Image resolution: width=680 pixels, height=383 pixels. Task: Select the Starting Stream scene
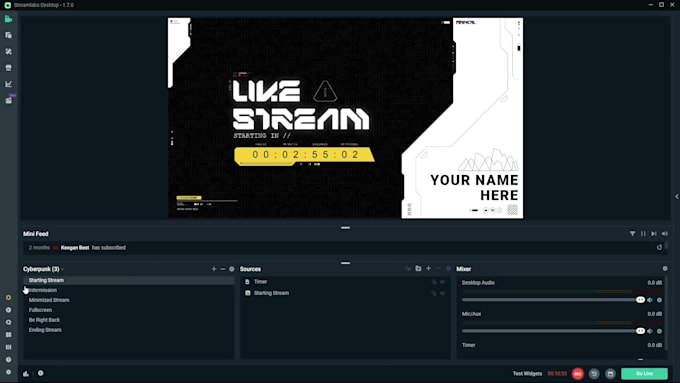click(129, 280)
